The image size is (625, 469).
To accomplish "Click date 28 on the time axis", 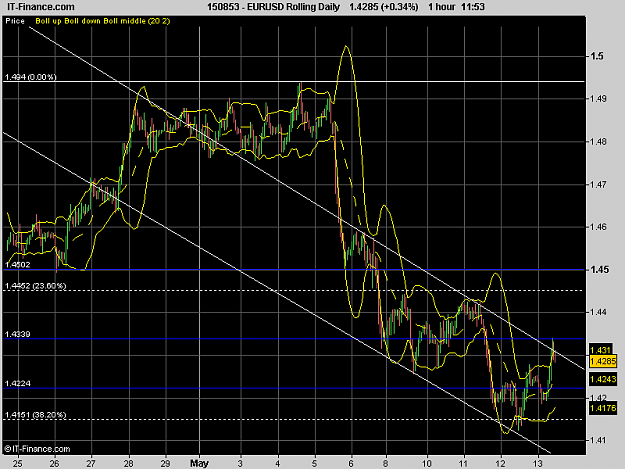I will tap(128, 463).
